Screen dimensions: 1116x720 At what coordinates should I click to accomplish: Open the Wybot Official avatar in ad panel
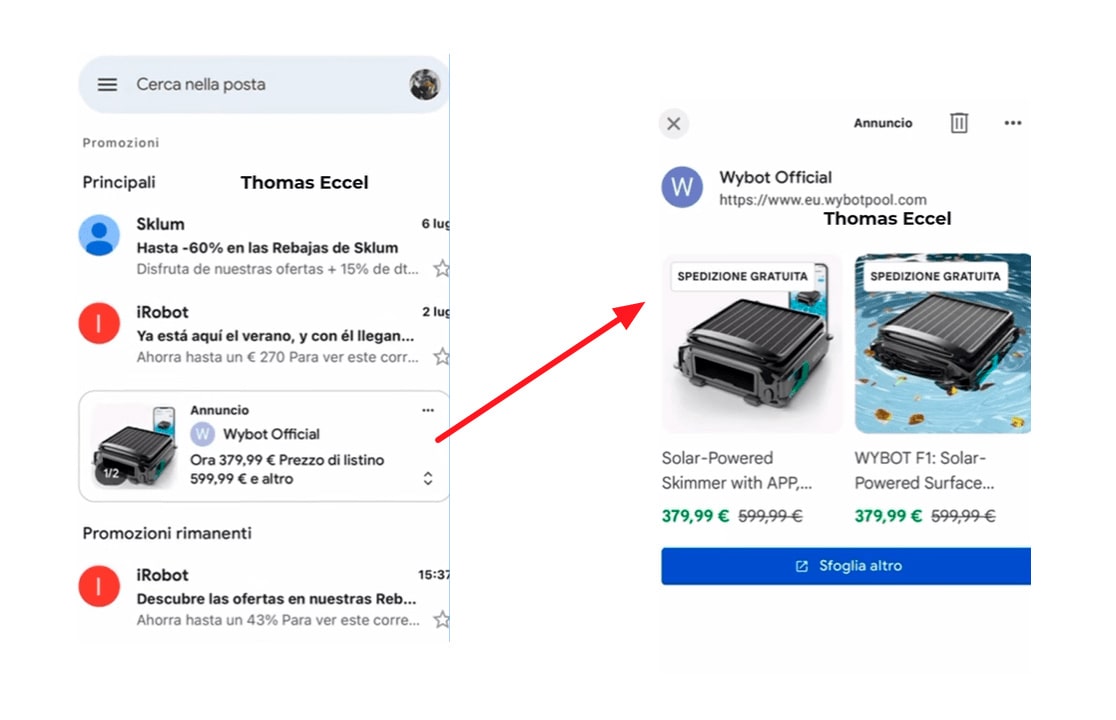pyautogui.click(x=682, y=187)
